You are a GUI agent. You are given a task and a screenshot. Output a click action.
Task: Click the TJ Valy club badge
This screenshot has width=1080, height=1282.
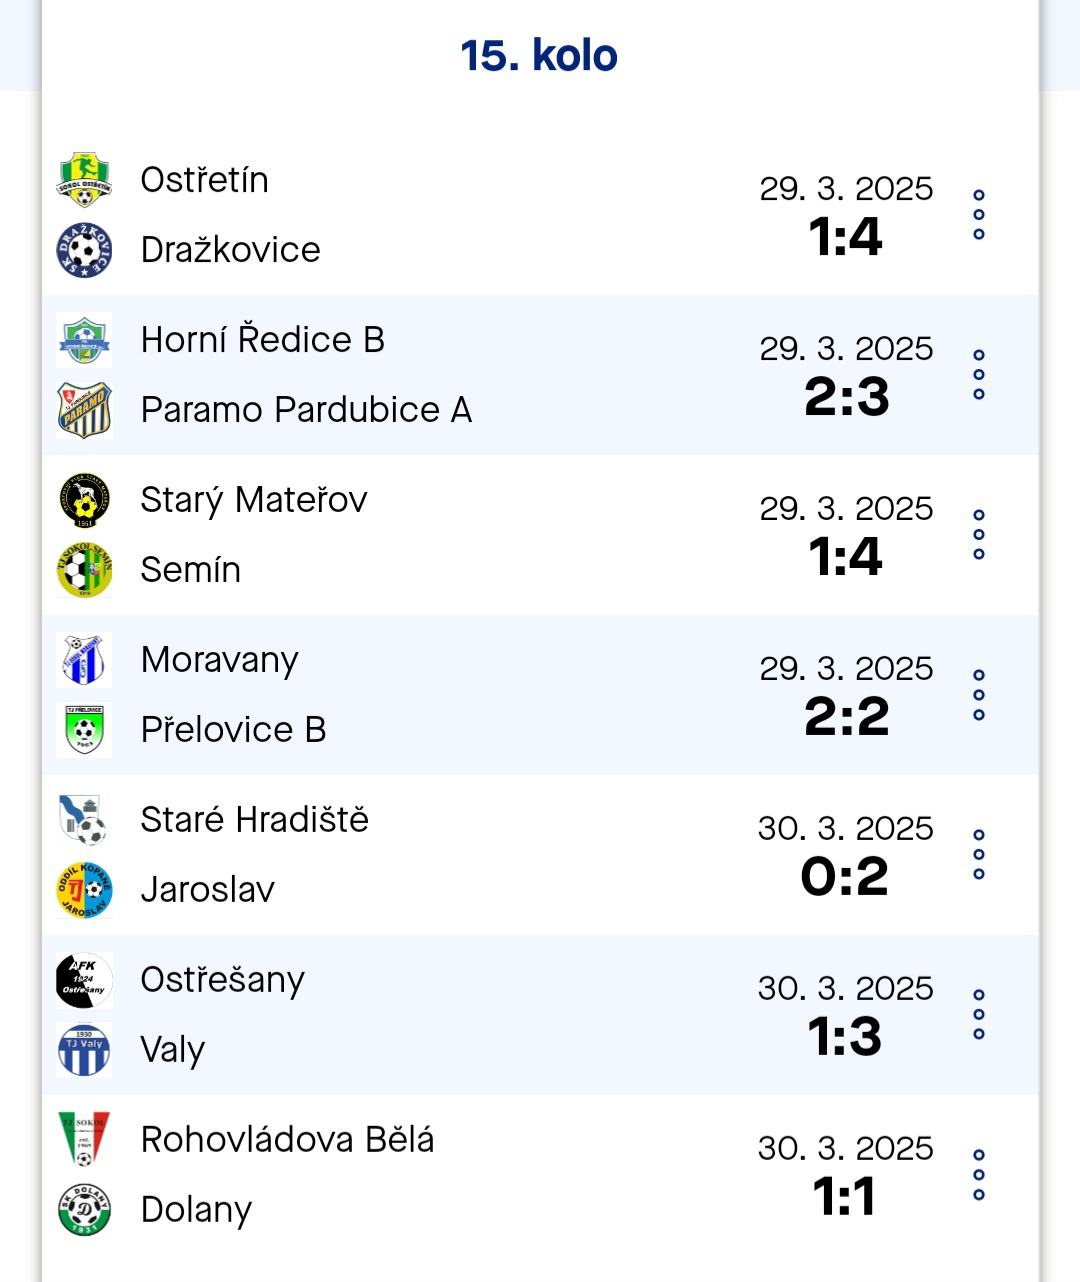(84, 1050)
